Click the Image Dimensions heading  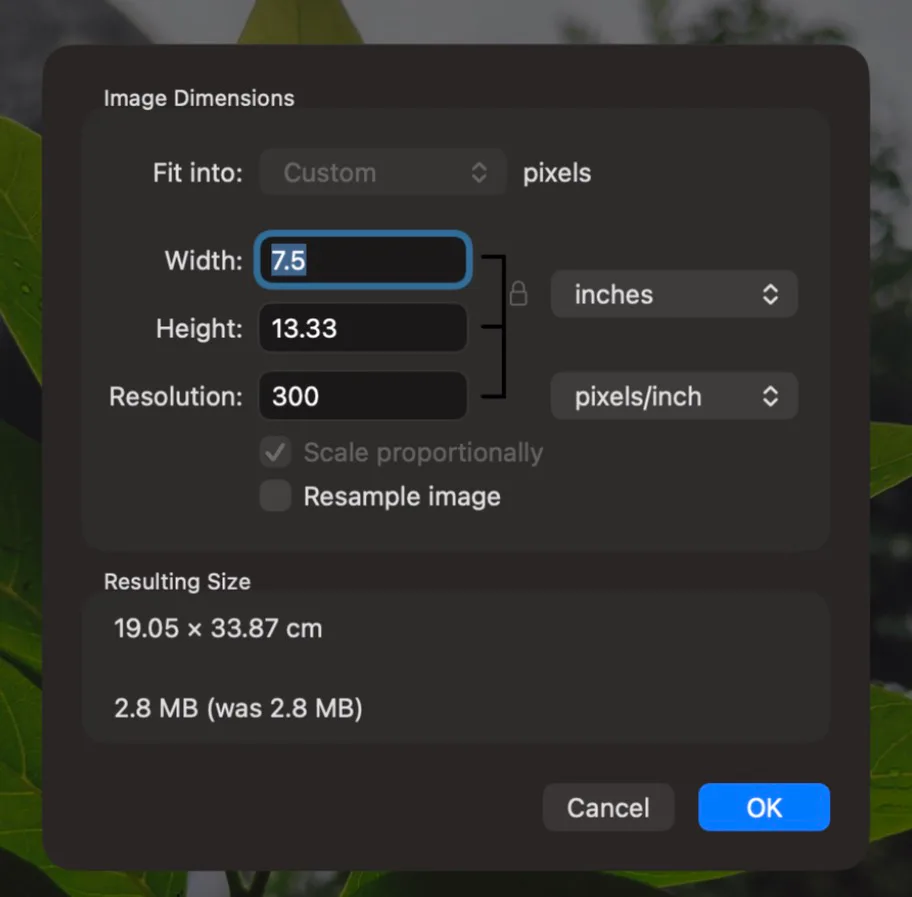point(200,98)
